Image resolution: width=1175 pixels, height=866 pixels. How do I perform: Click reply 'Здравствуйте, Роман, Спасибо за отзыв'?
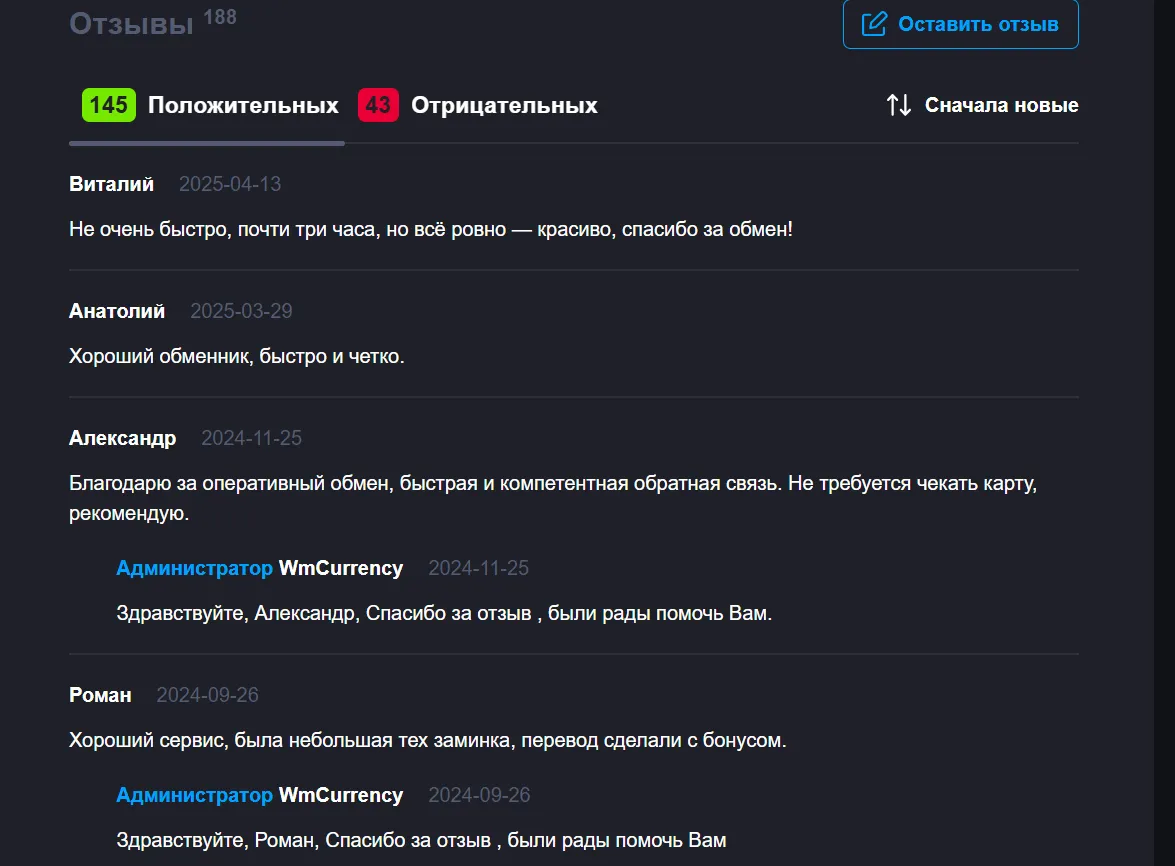coord(421,841)
